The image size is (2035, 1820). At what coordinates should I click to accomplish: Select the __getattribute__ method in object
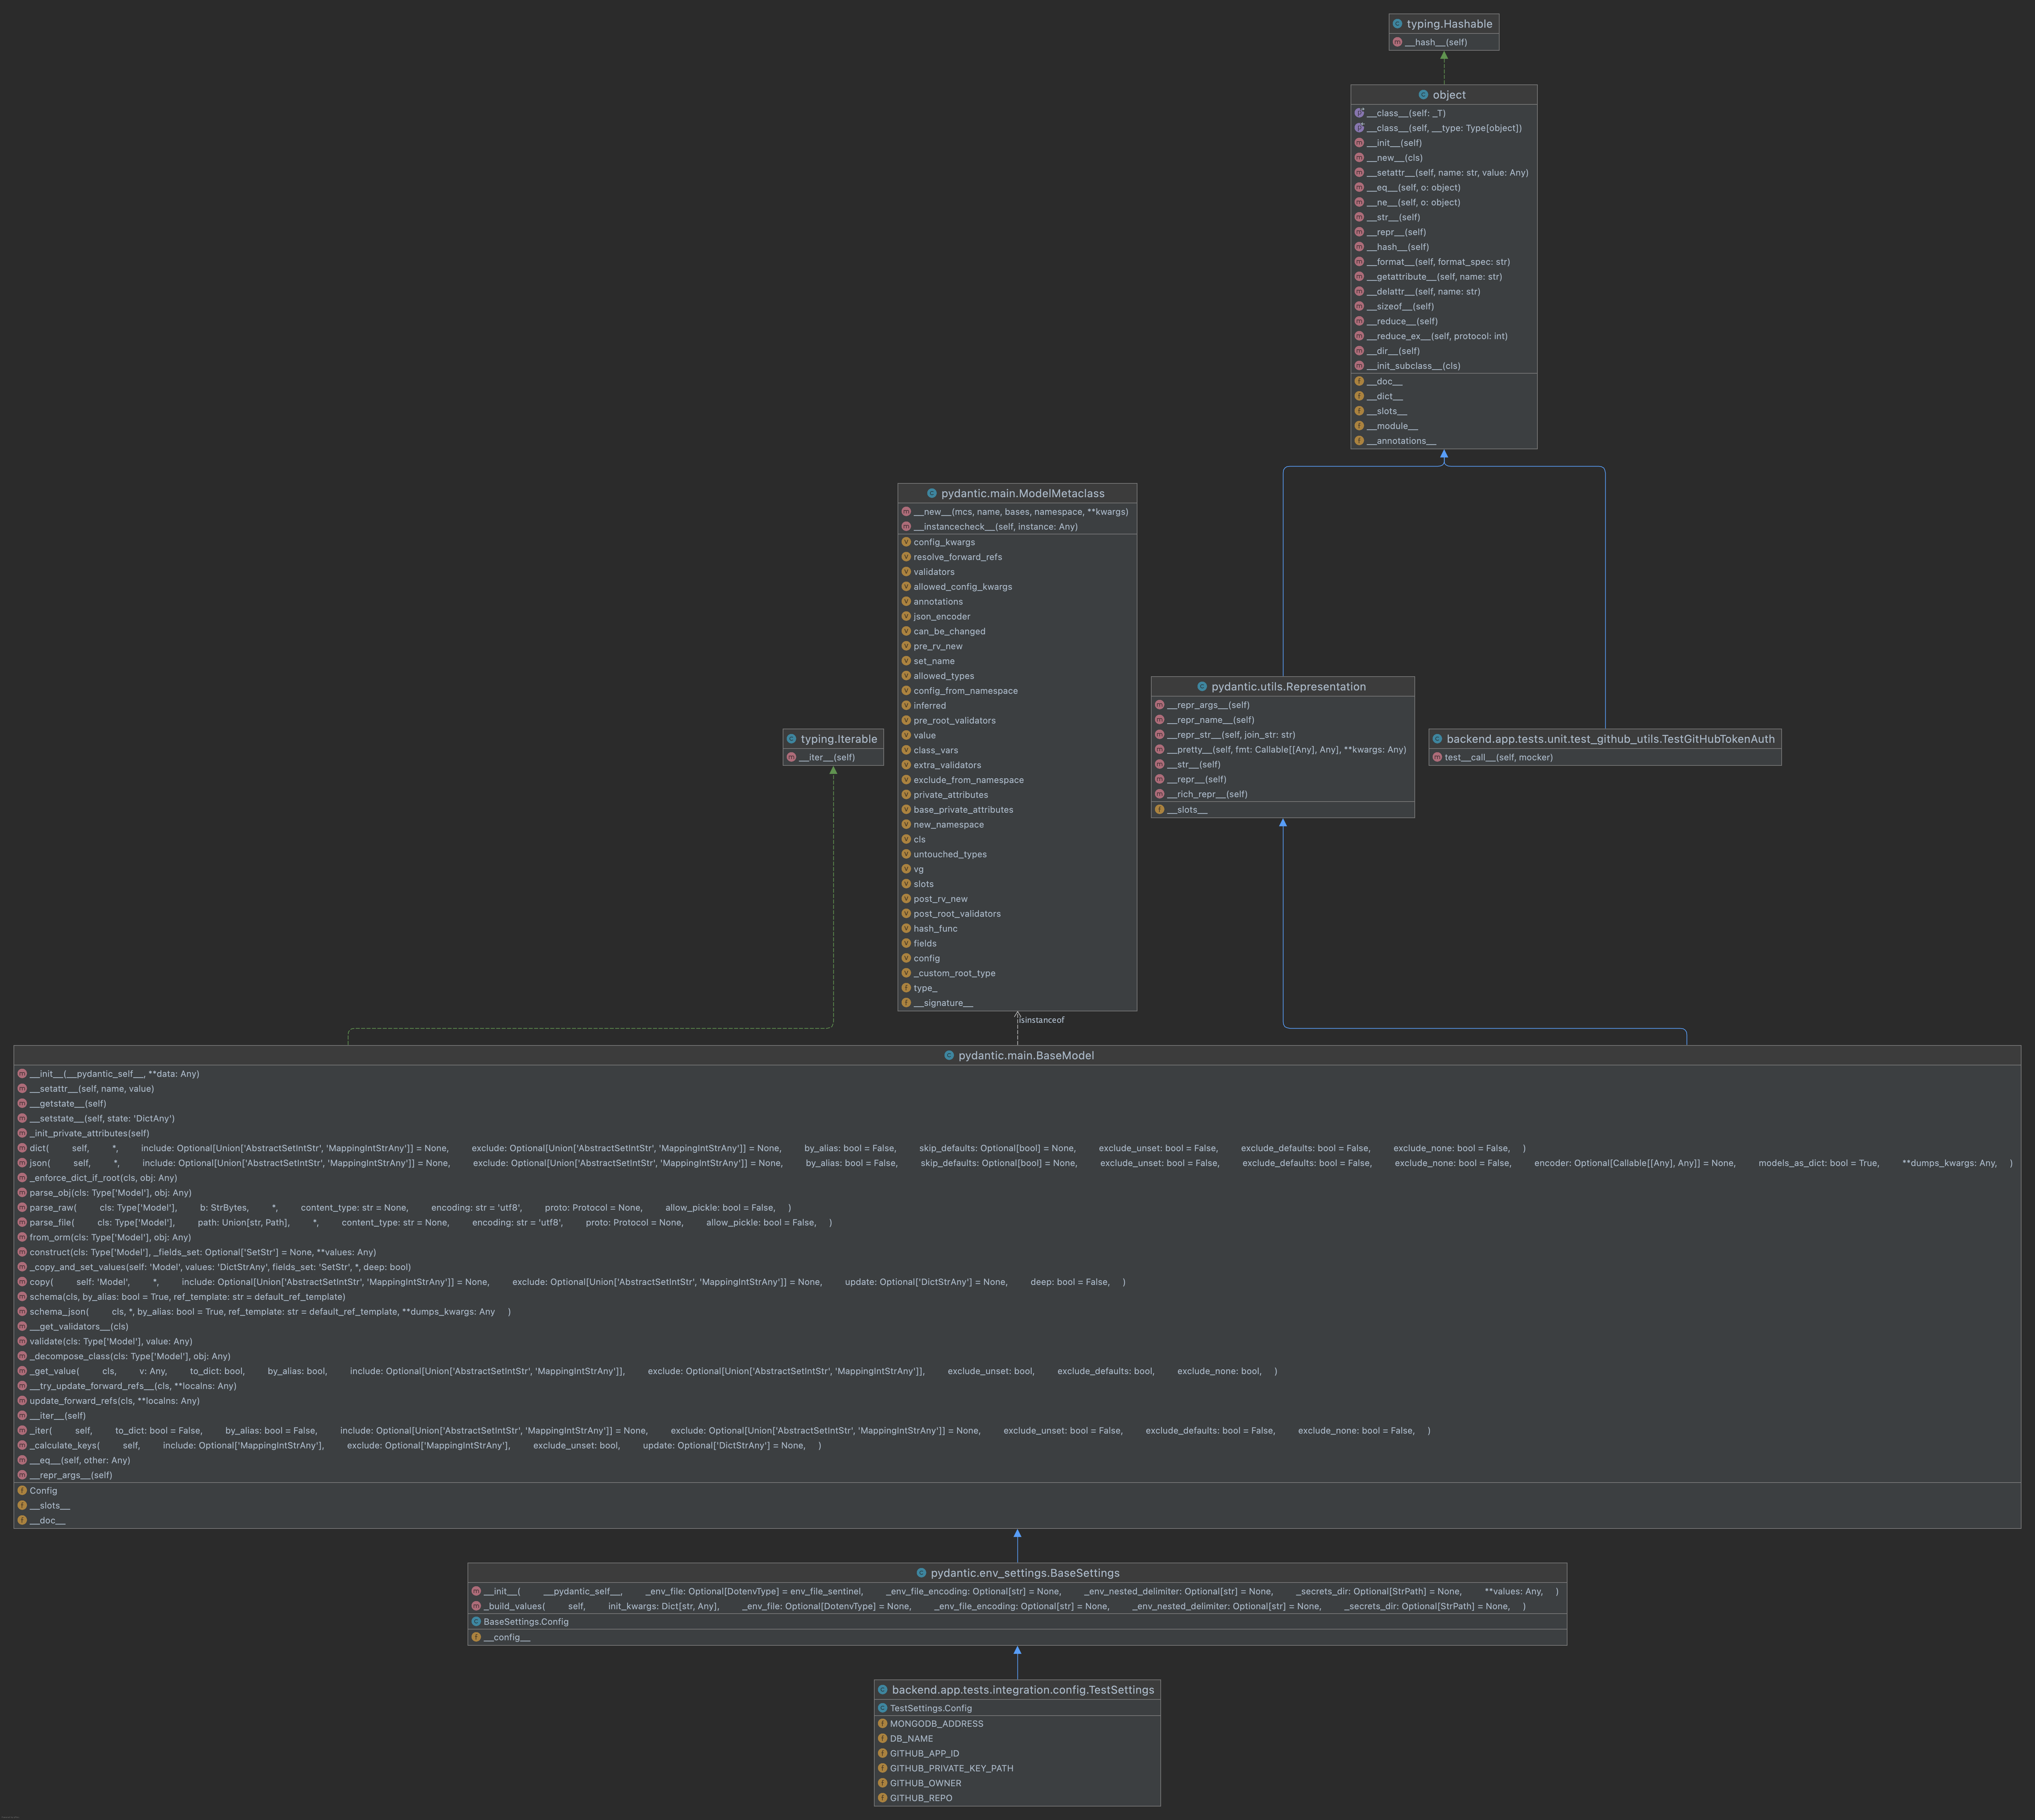(x=1434, y=277)
